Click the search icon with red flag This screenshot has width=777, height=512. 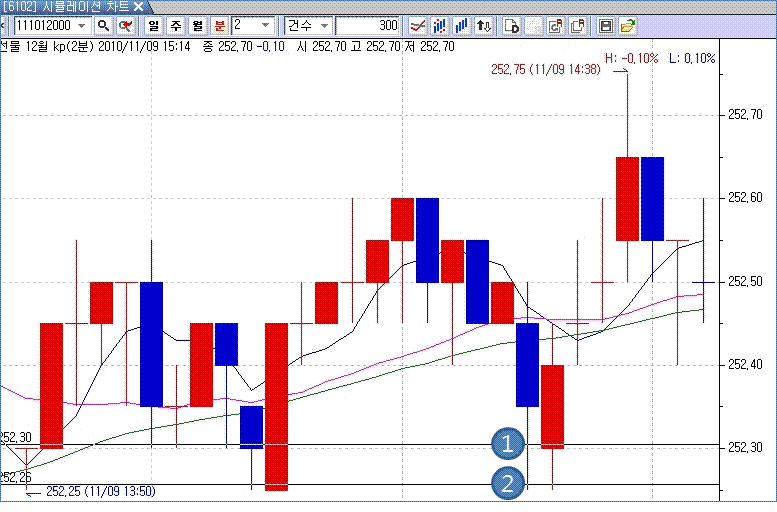pyautogui.click(x=125, y=25)
